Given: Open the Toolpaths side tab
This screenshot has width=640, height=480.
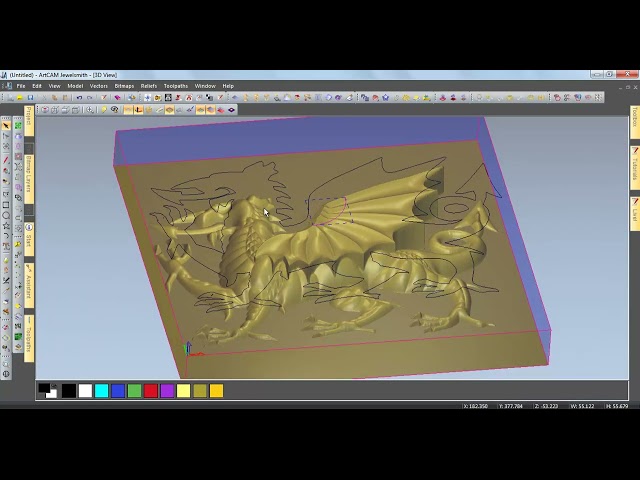Looking at the screenshot, I should click(x=29, y=338).
